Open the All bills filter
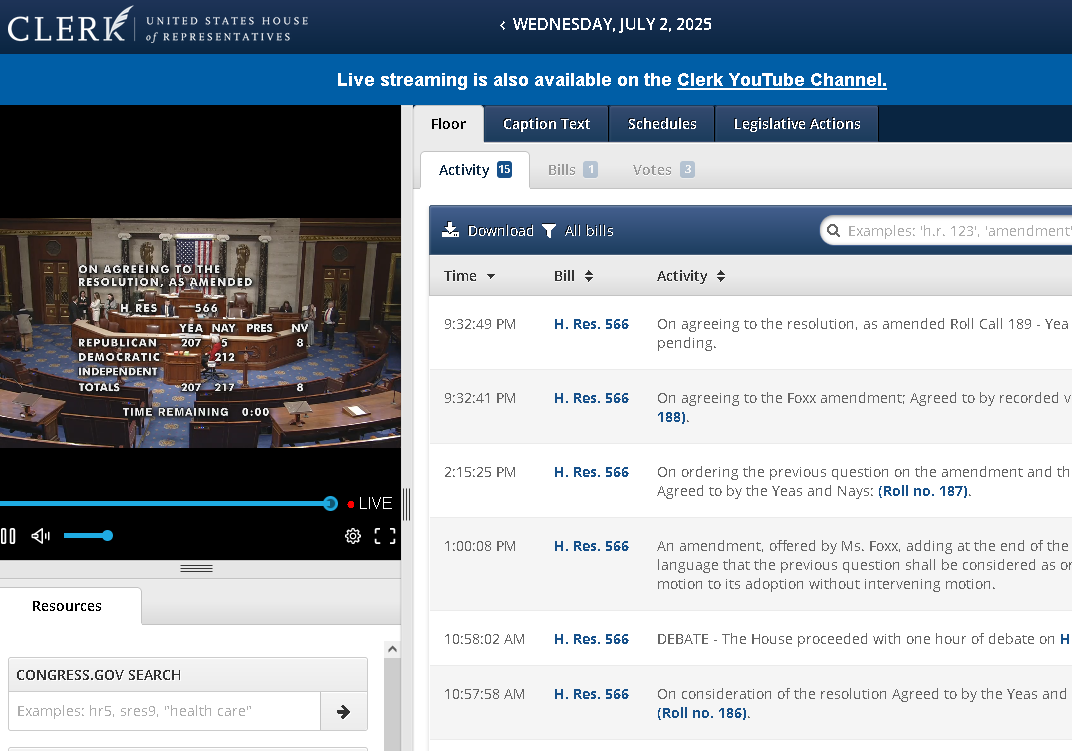 pos(578,230)
